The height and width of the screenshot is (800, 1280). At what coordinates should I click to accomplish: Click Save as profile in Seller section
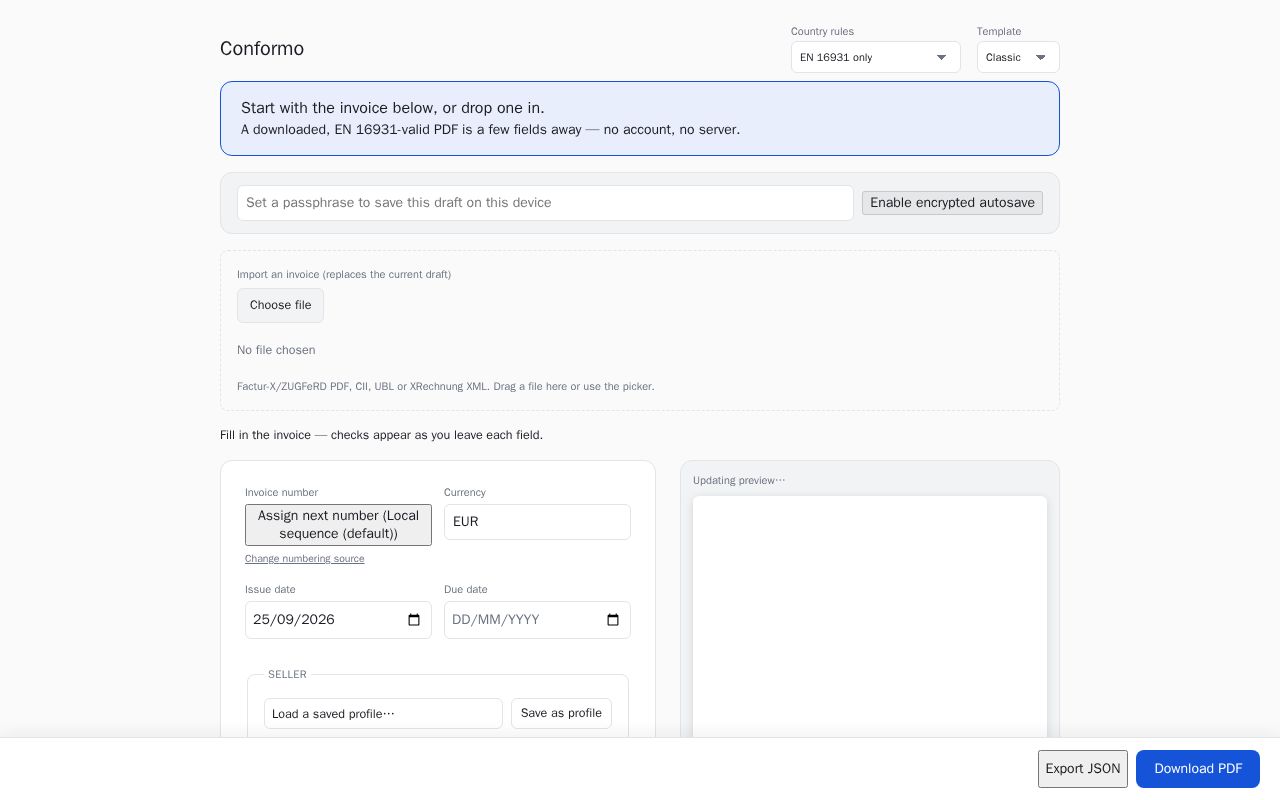(561, 713)
